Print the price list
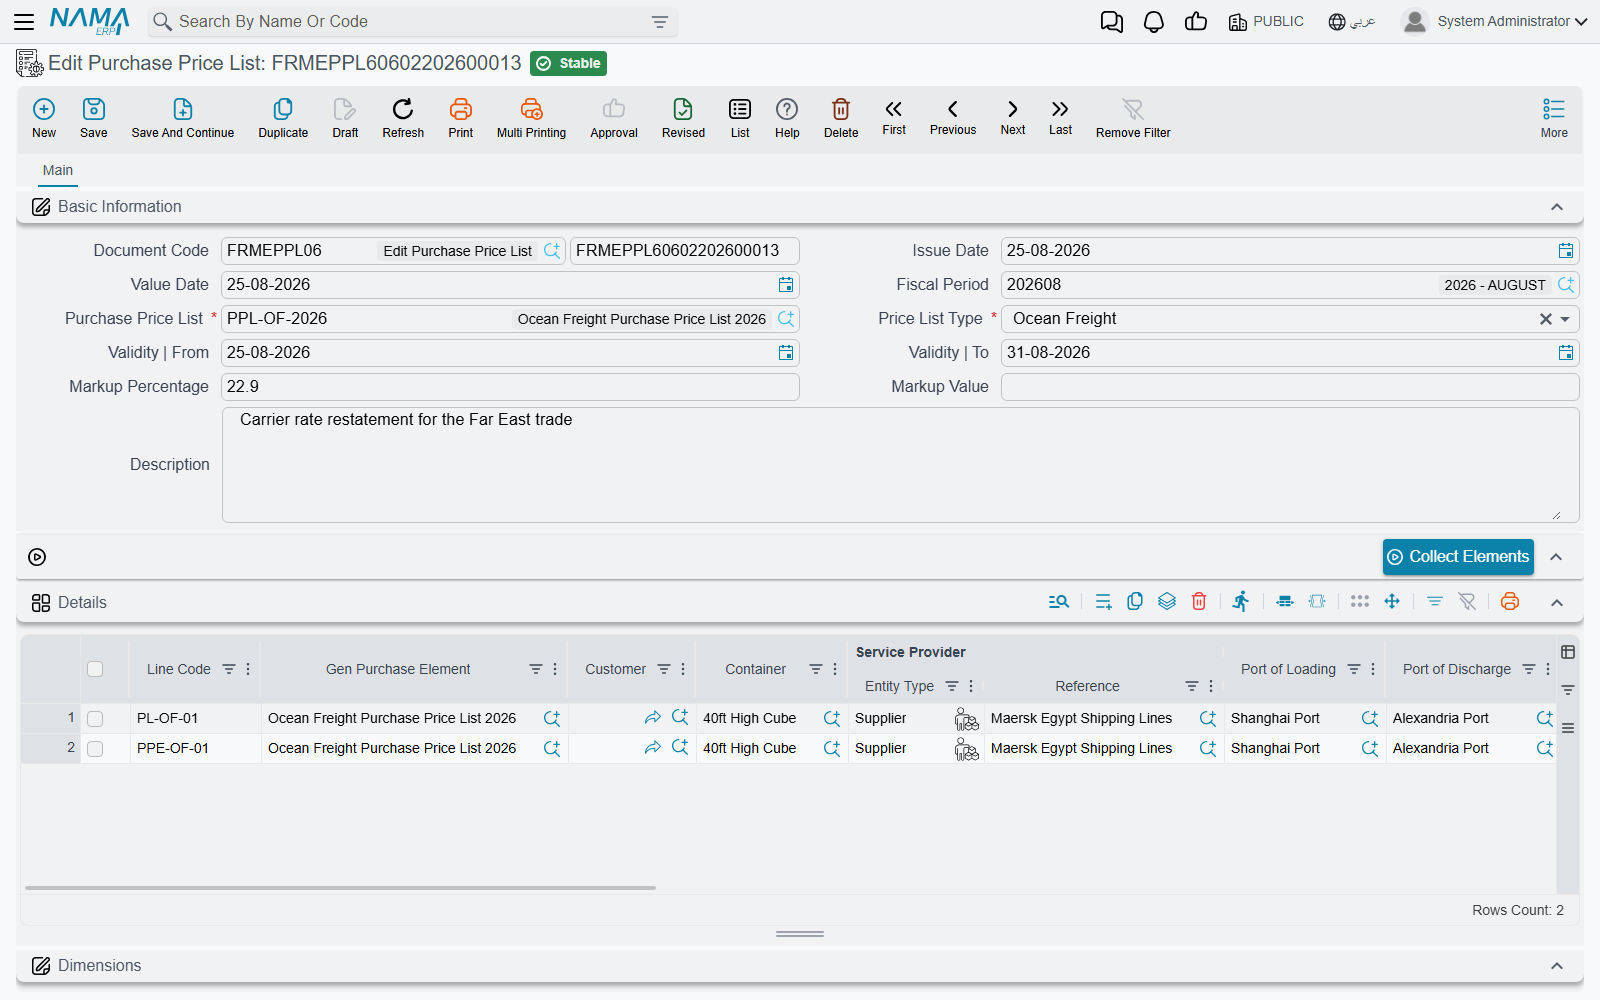Viewport: 1600px width, 1000px height. click(x=461, y=118)
